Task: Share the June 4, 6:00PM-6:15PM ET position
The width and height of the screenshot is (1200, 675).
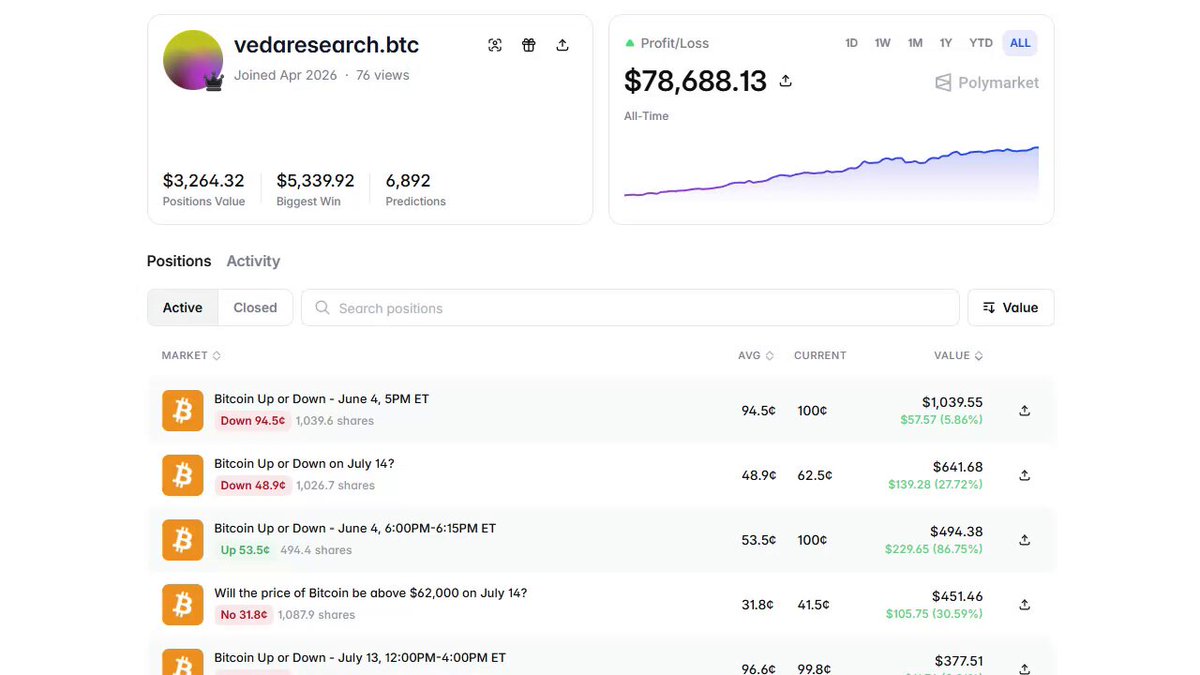Action: (x=1024, y=540)
